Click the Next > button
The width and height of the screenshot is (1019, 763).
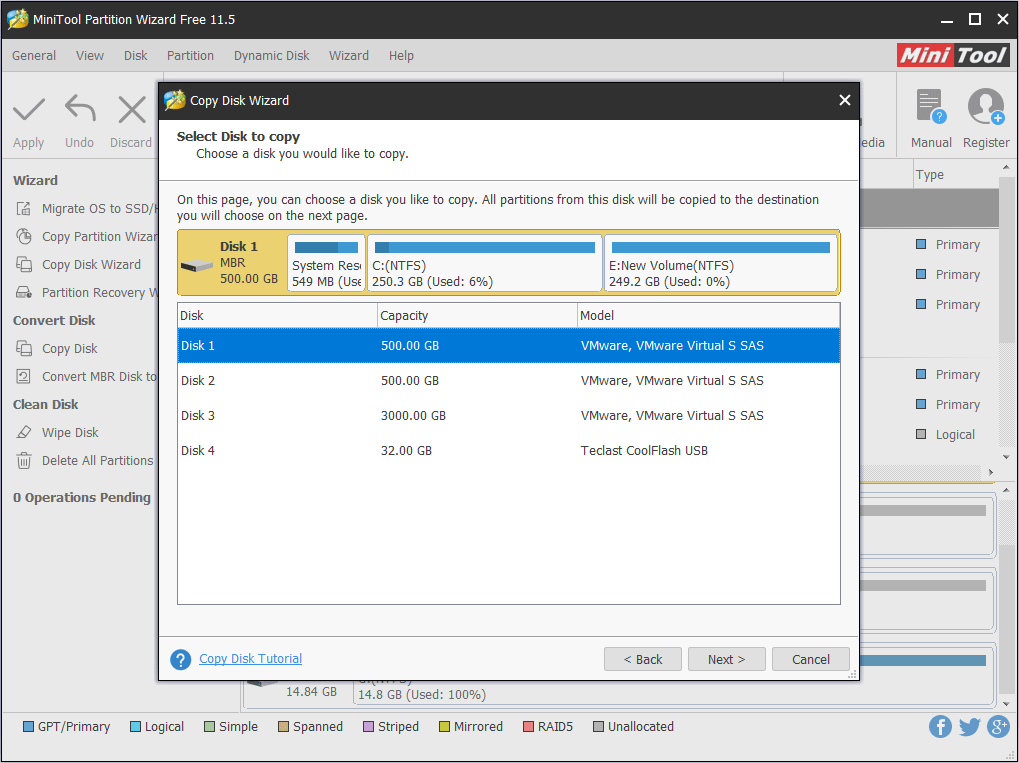pos(727,659)
